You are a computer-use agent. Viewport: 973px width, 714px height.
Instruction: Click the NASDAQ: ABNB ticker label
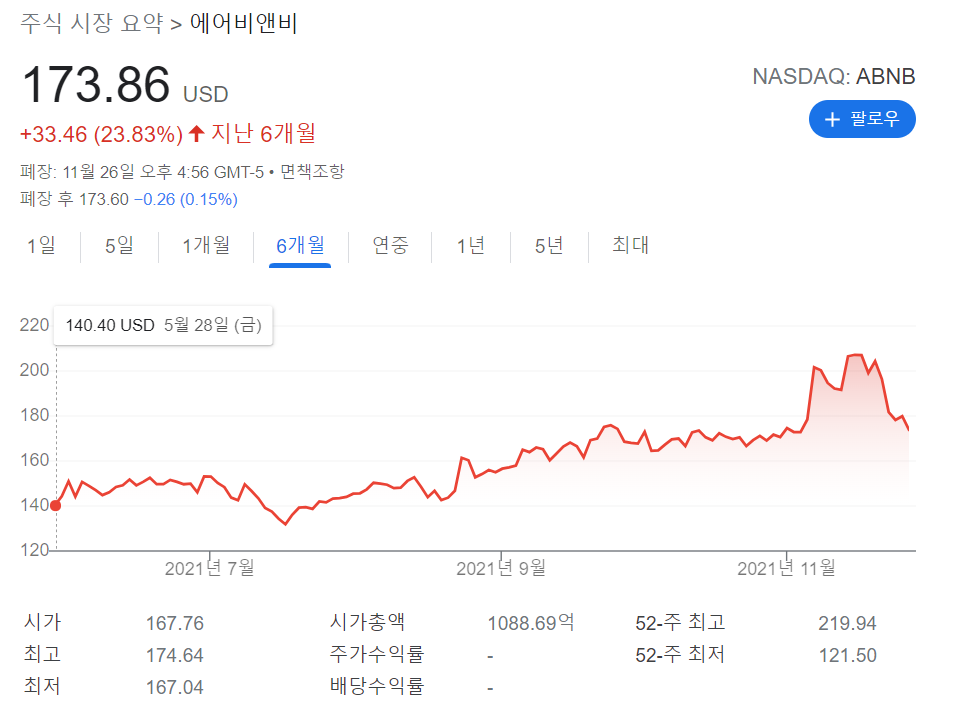[833, 76]
